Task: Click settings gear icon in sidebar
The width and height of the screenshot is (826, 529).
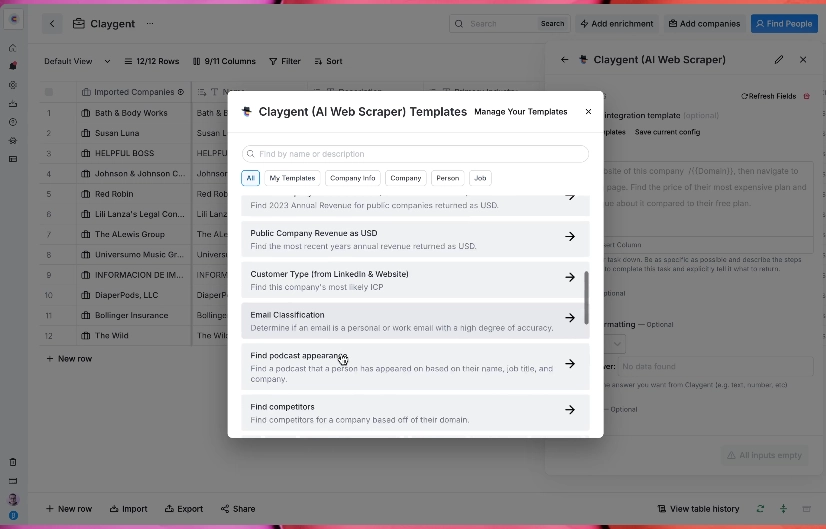Action: [x=13, y=85]
